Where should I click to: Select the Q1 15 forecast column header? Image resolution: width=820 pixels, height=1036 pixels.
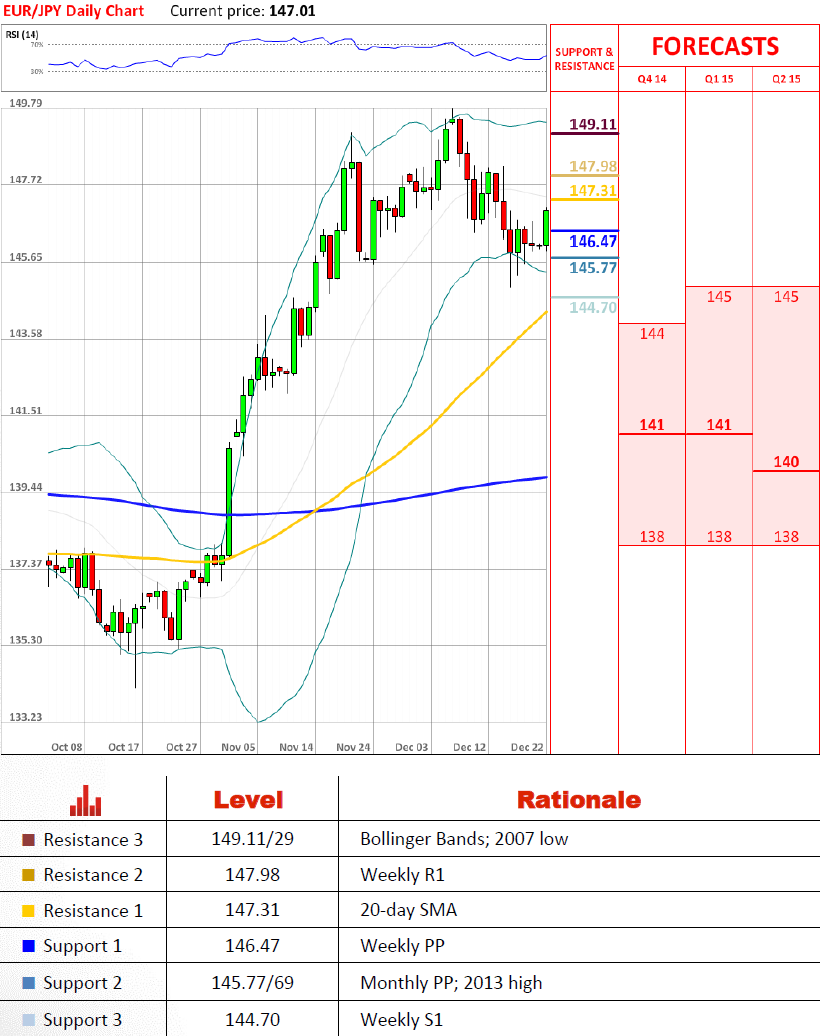719,79
